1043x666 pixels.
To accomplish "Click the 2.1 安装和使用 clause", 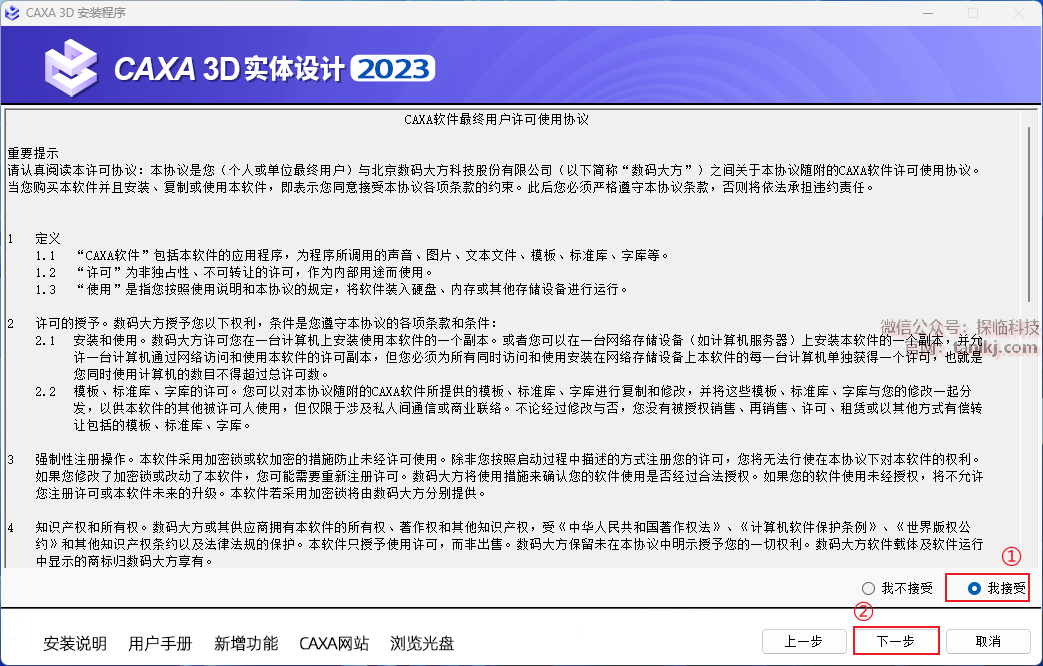I will (x=509, y=357).
